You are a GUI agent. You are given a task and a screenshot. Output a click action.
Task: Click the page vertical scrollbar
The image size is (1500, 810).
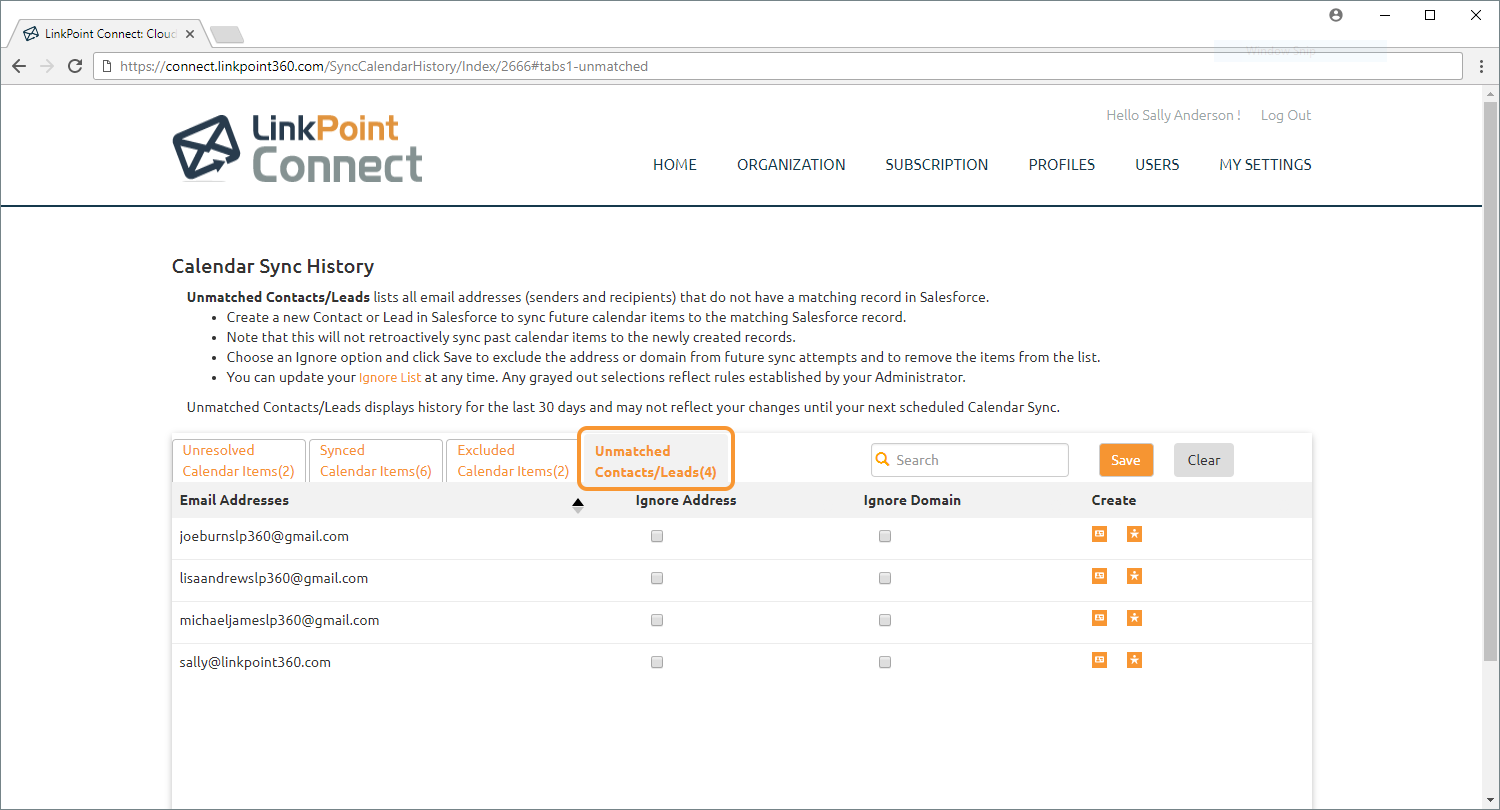[1490, 380]
